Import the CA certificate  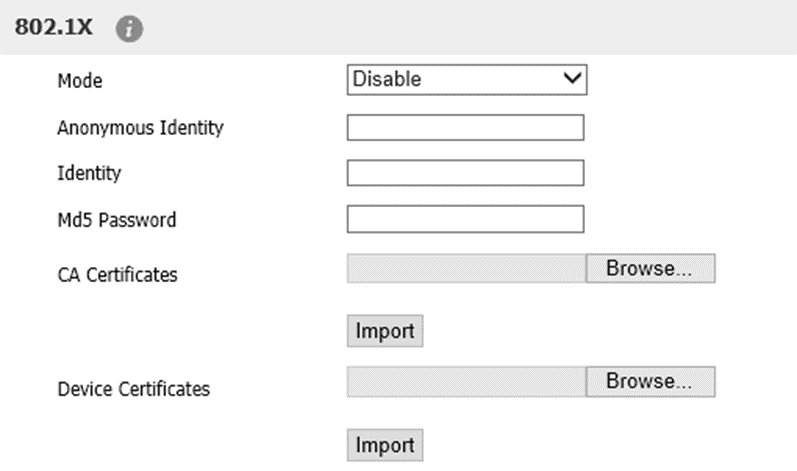coord(385,331)
